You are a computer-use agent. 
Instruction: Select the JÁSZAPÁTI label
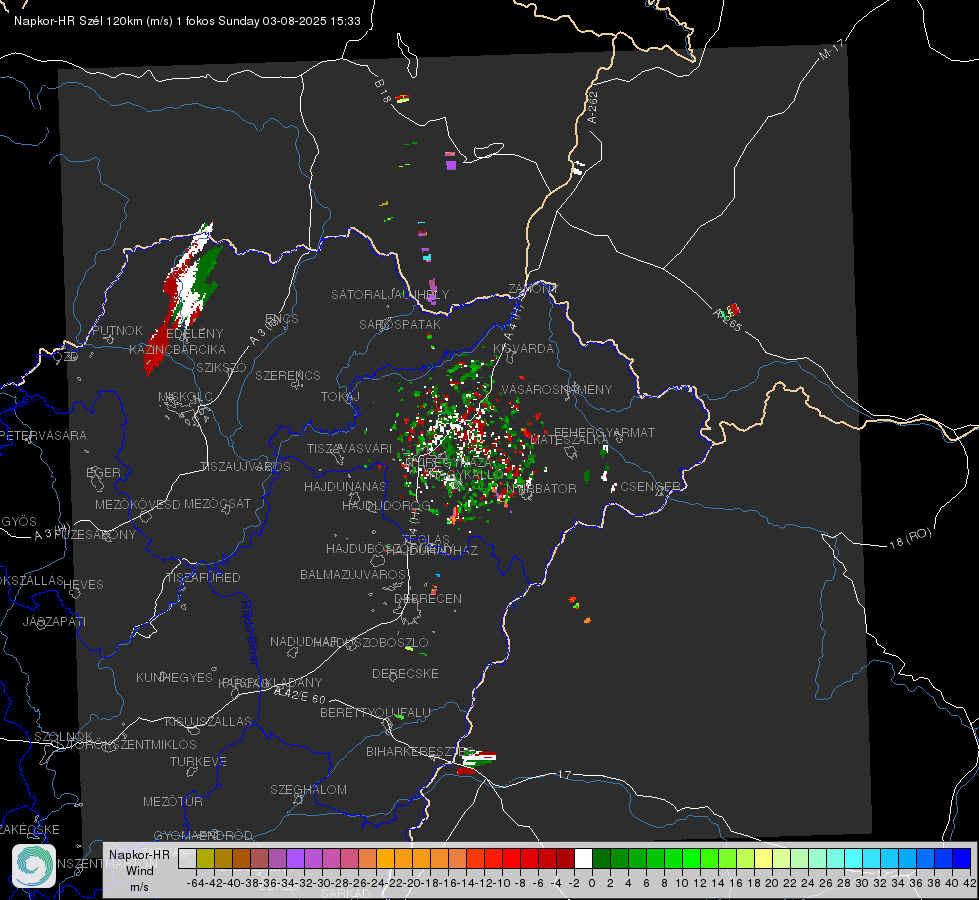pos(54,621)
